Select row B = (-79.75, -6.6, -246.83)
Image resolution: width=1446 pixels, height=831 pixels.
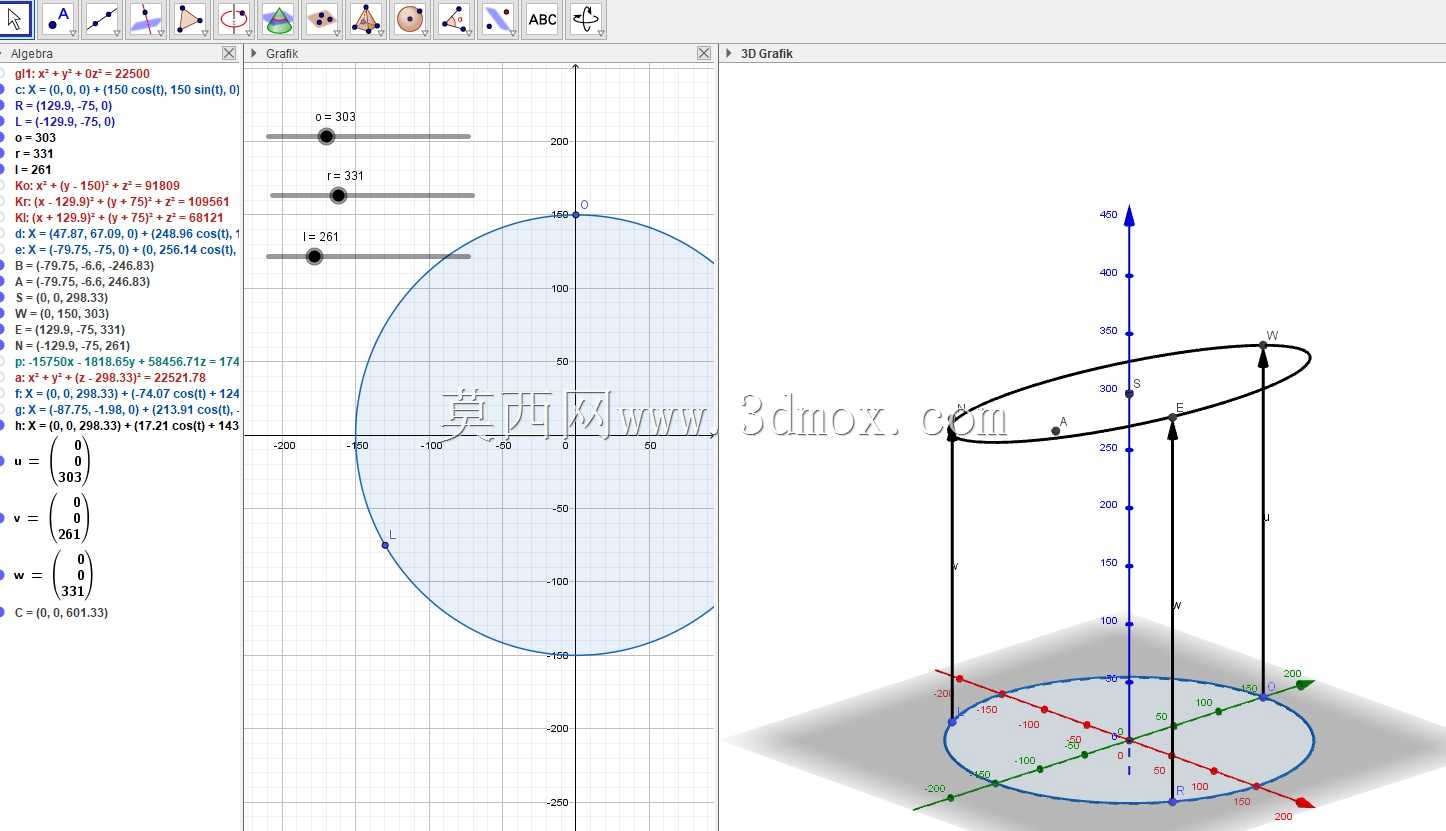point(84,265)
